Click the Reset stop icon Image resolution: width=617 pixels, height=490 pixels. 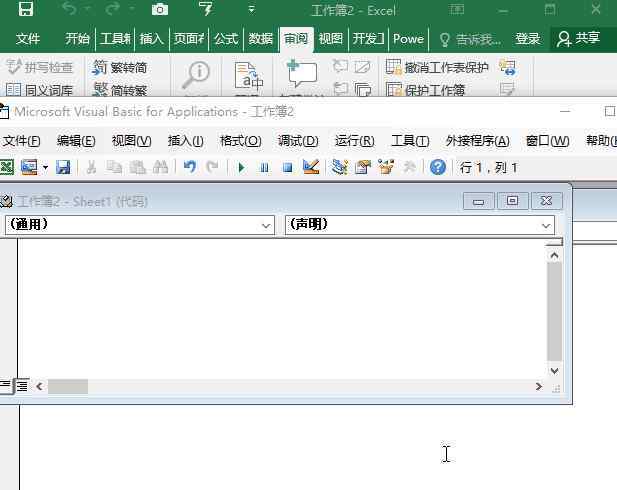point(288,168)
